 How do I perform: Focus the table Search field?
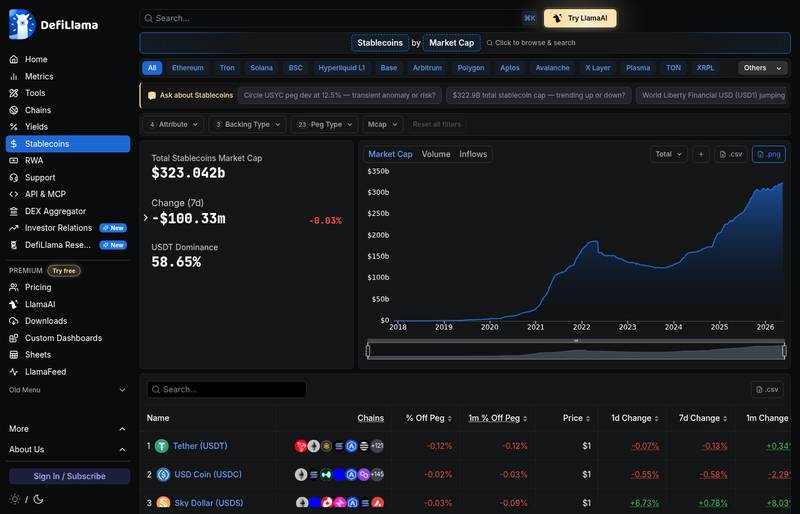[227, 389]
